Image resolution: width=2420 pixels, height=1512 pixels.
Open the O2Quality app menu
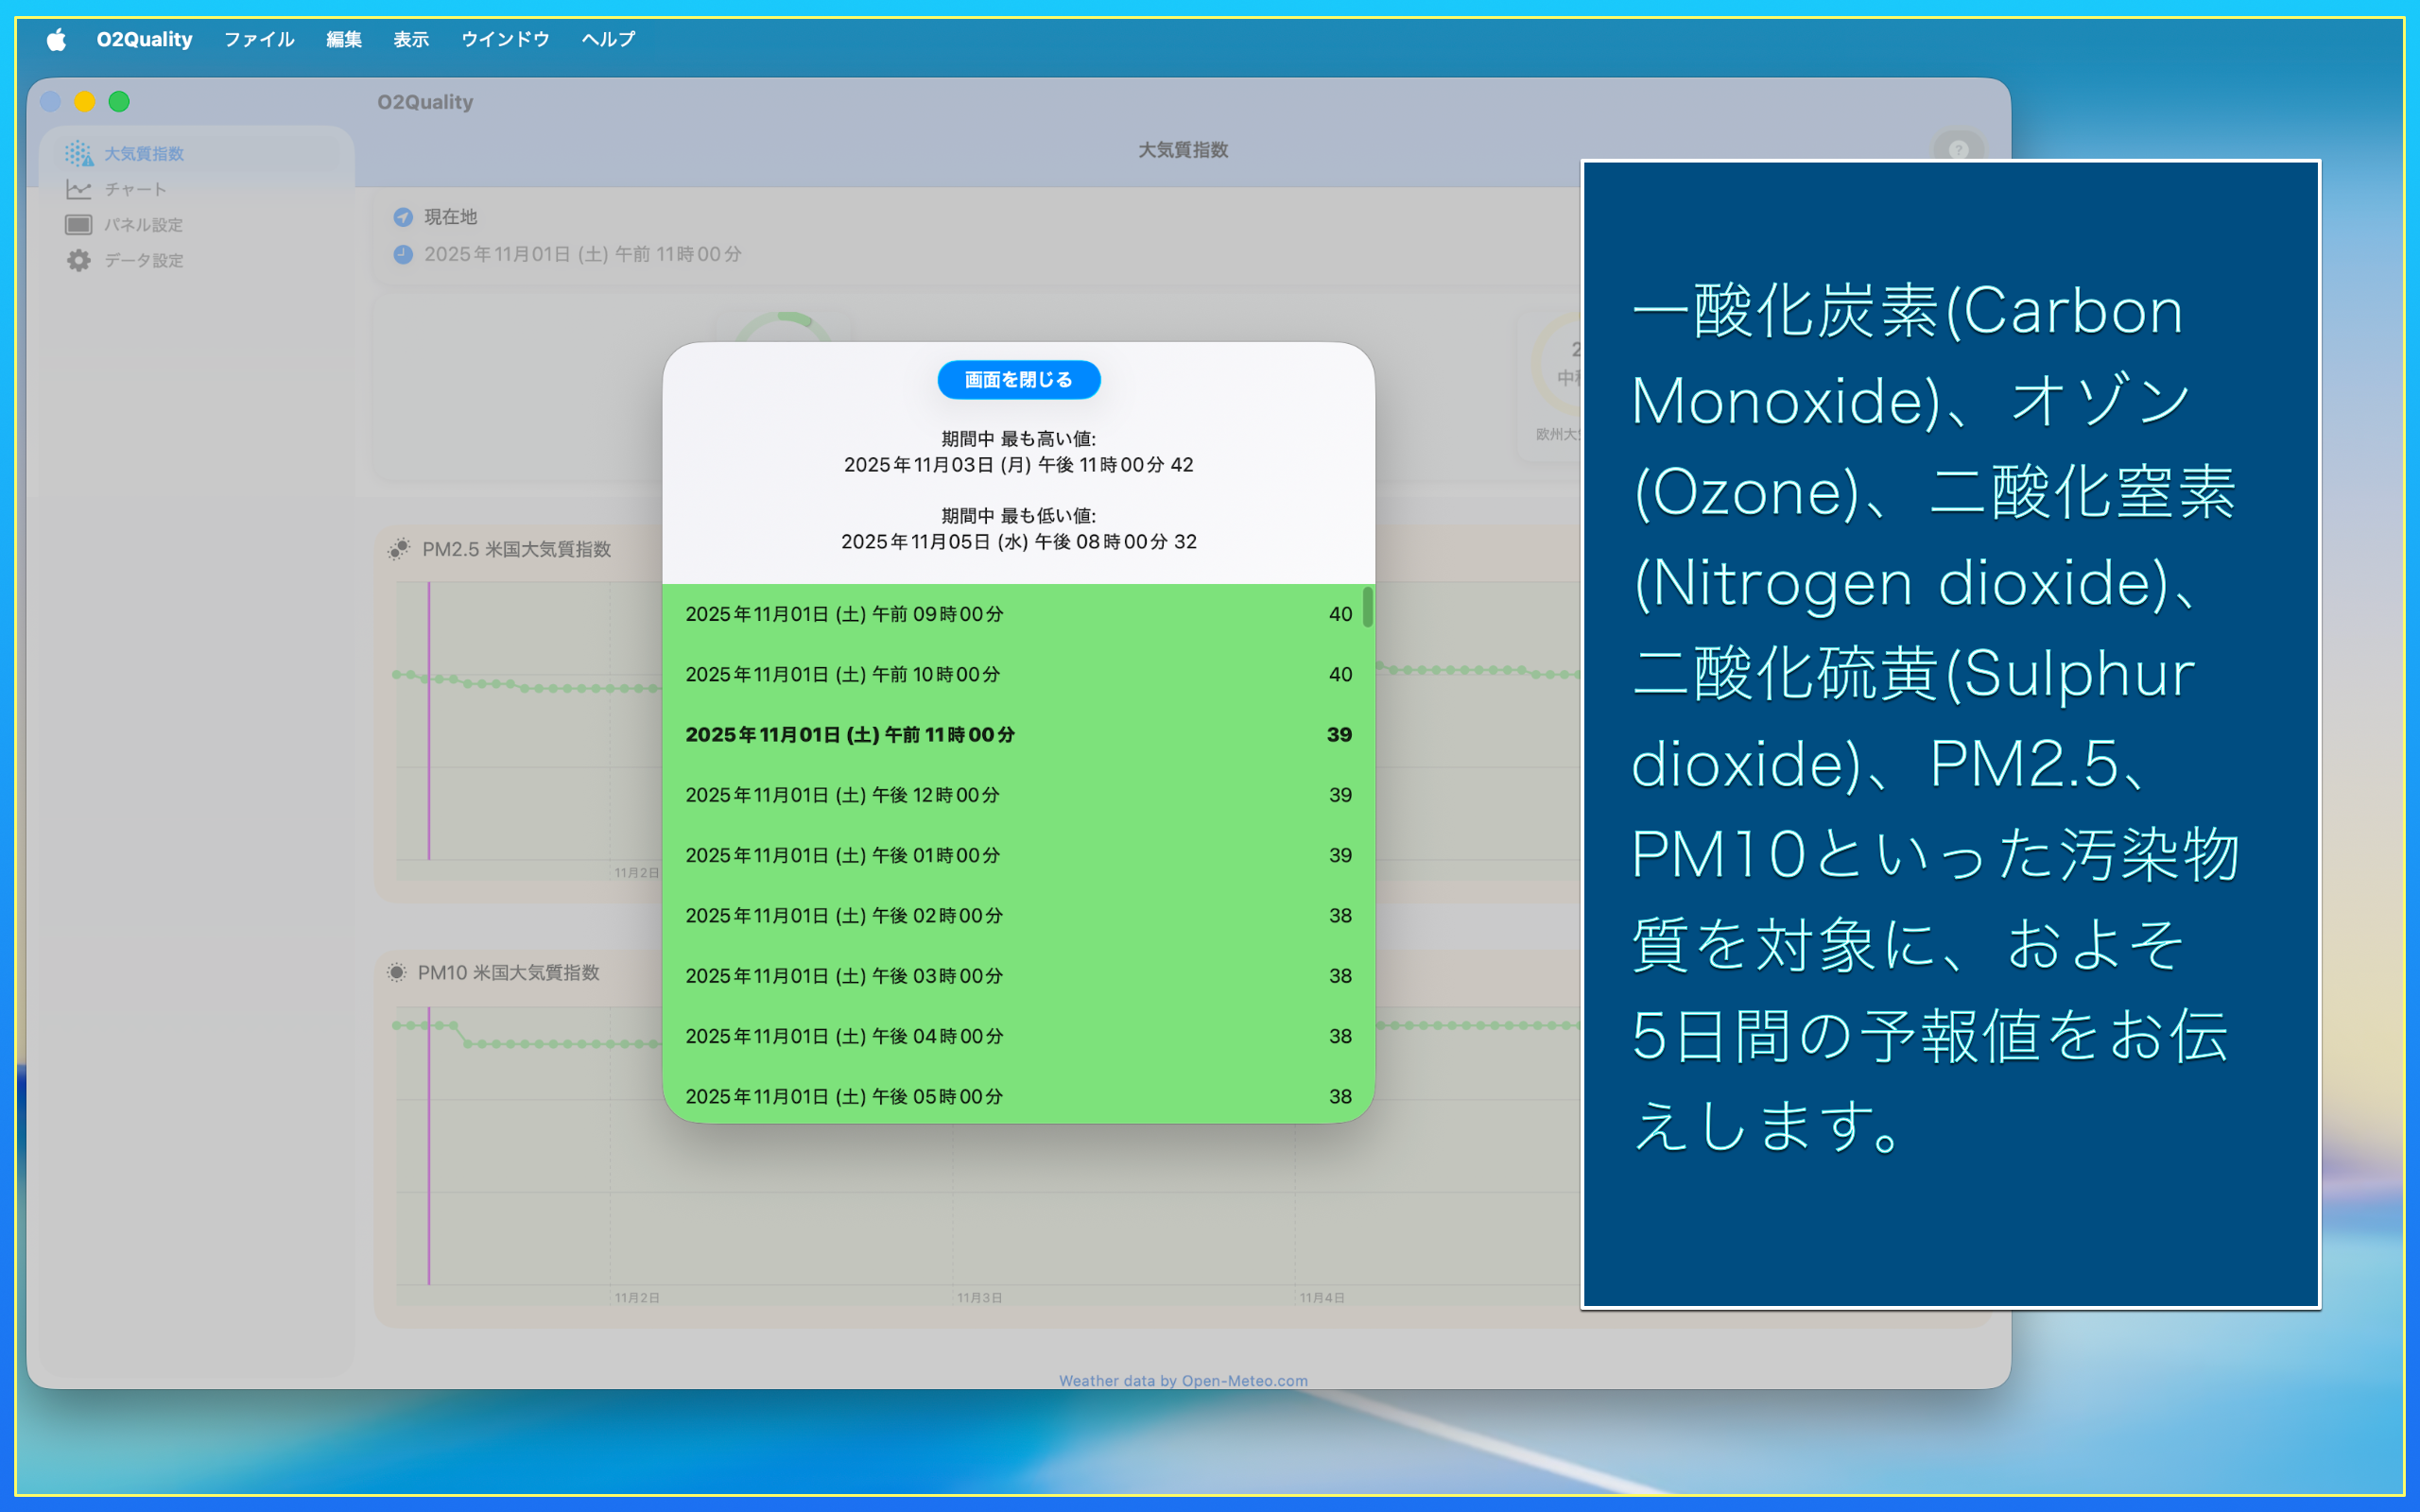click(x=144, y=39)
